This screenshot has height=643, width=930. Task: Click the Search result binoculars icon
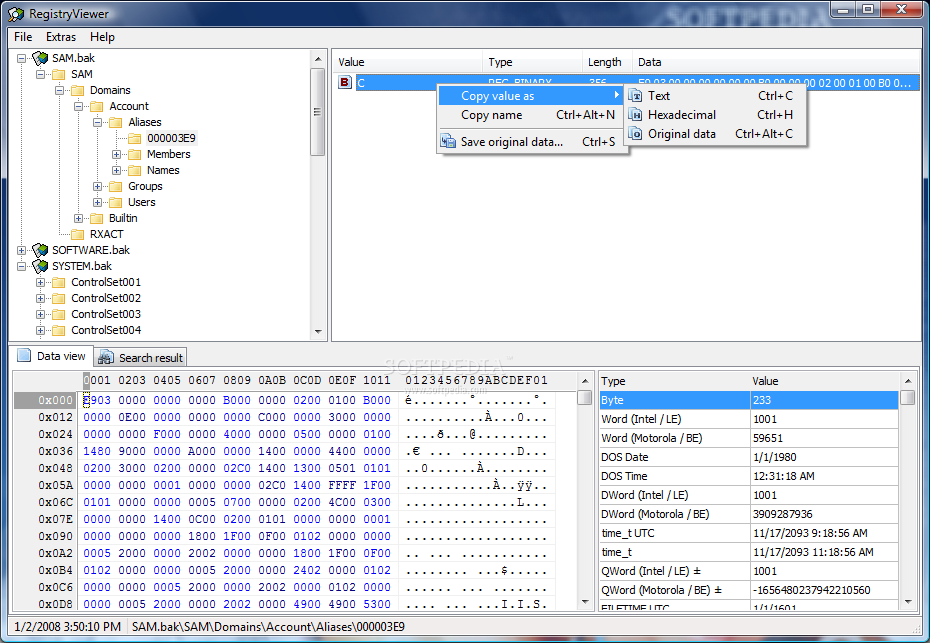click(x=106, y=357)
